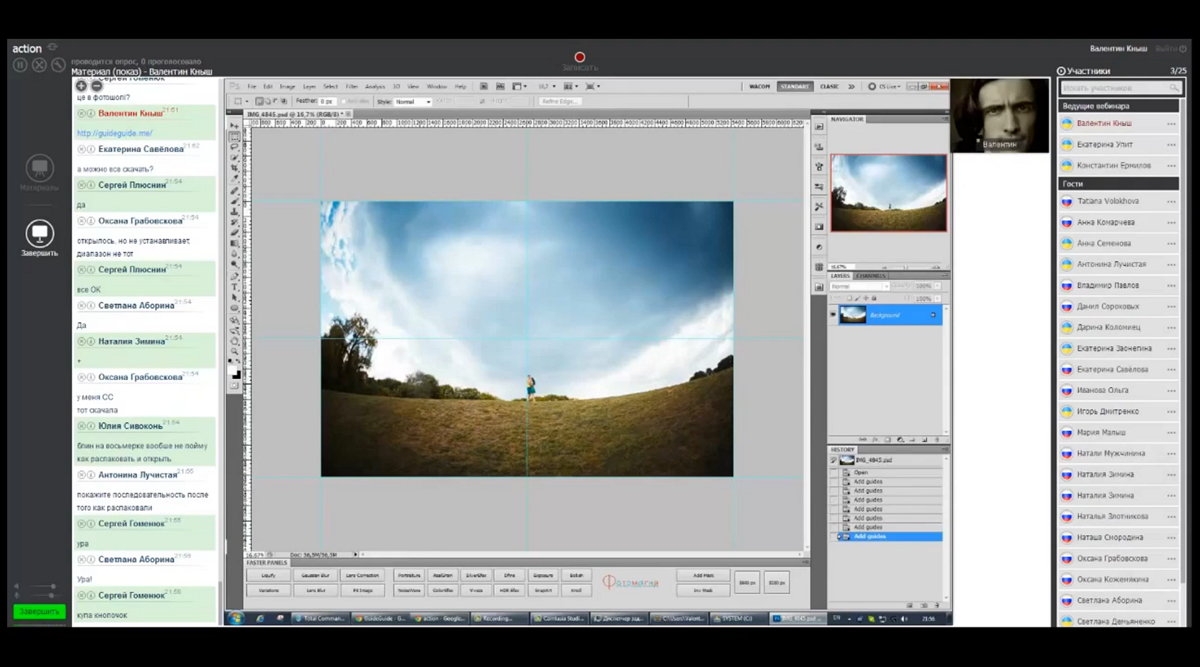The image size is (1200, 667).
Task: Select the Gradient tool
Action: coord(234,243)
